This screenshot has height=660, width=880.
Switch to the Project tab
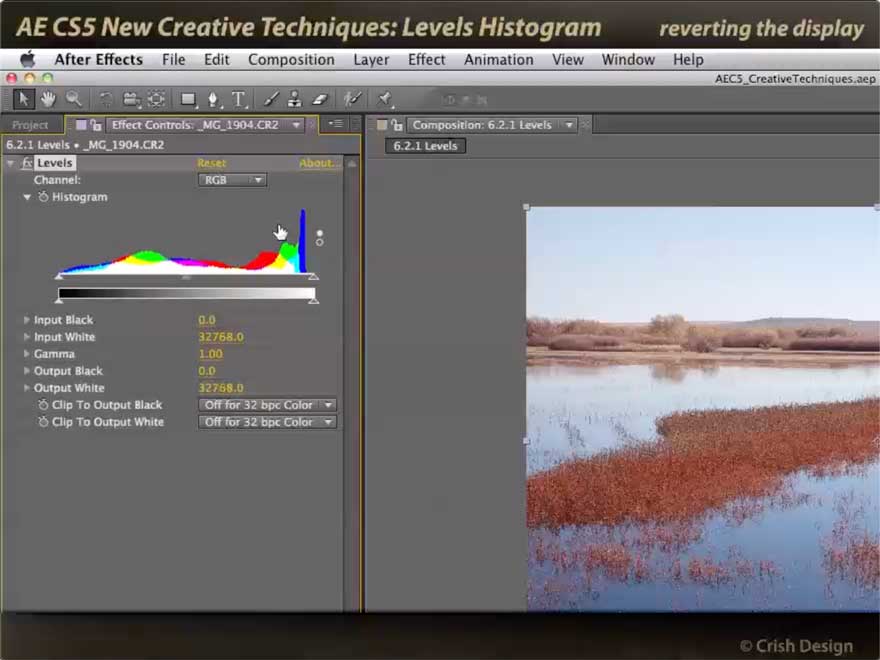(30, 125)
